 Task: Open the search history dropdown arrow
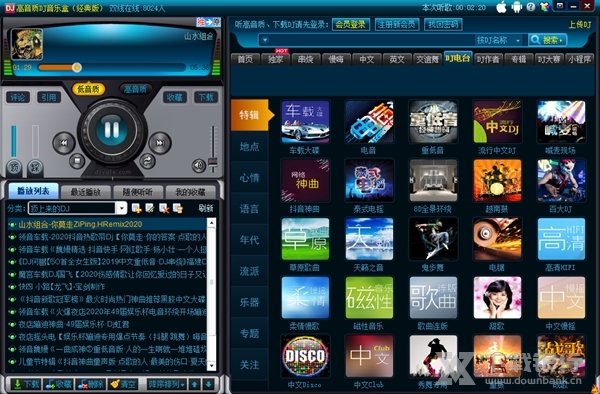[265, 40]
